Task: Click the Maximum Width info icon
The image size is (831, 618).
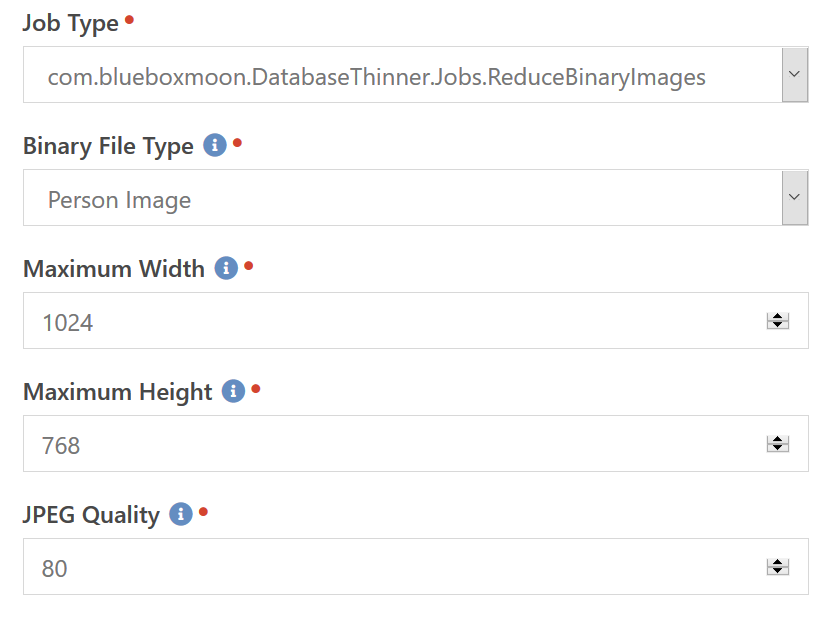Action: tap(226, 268)
